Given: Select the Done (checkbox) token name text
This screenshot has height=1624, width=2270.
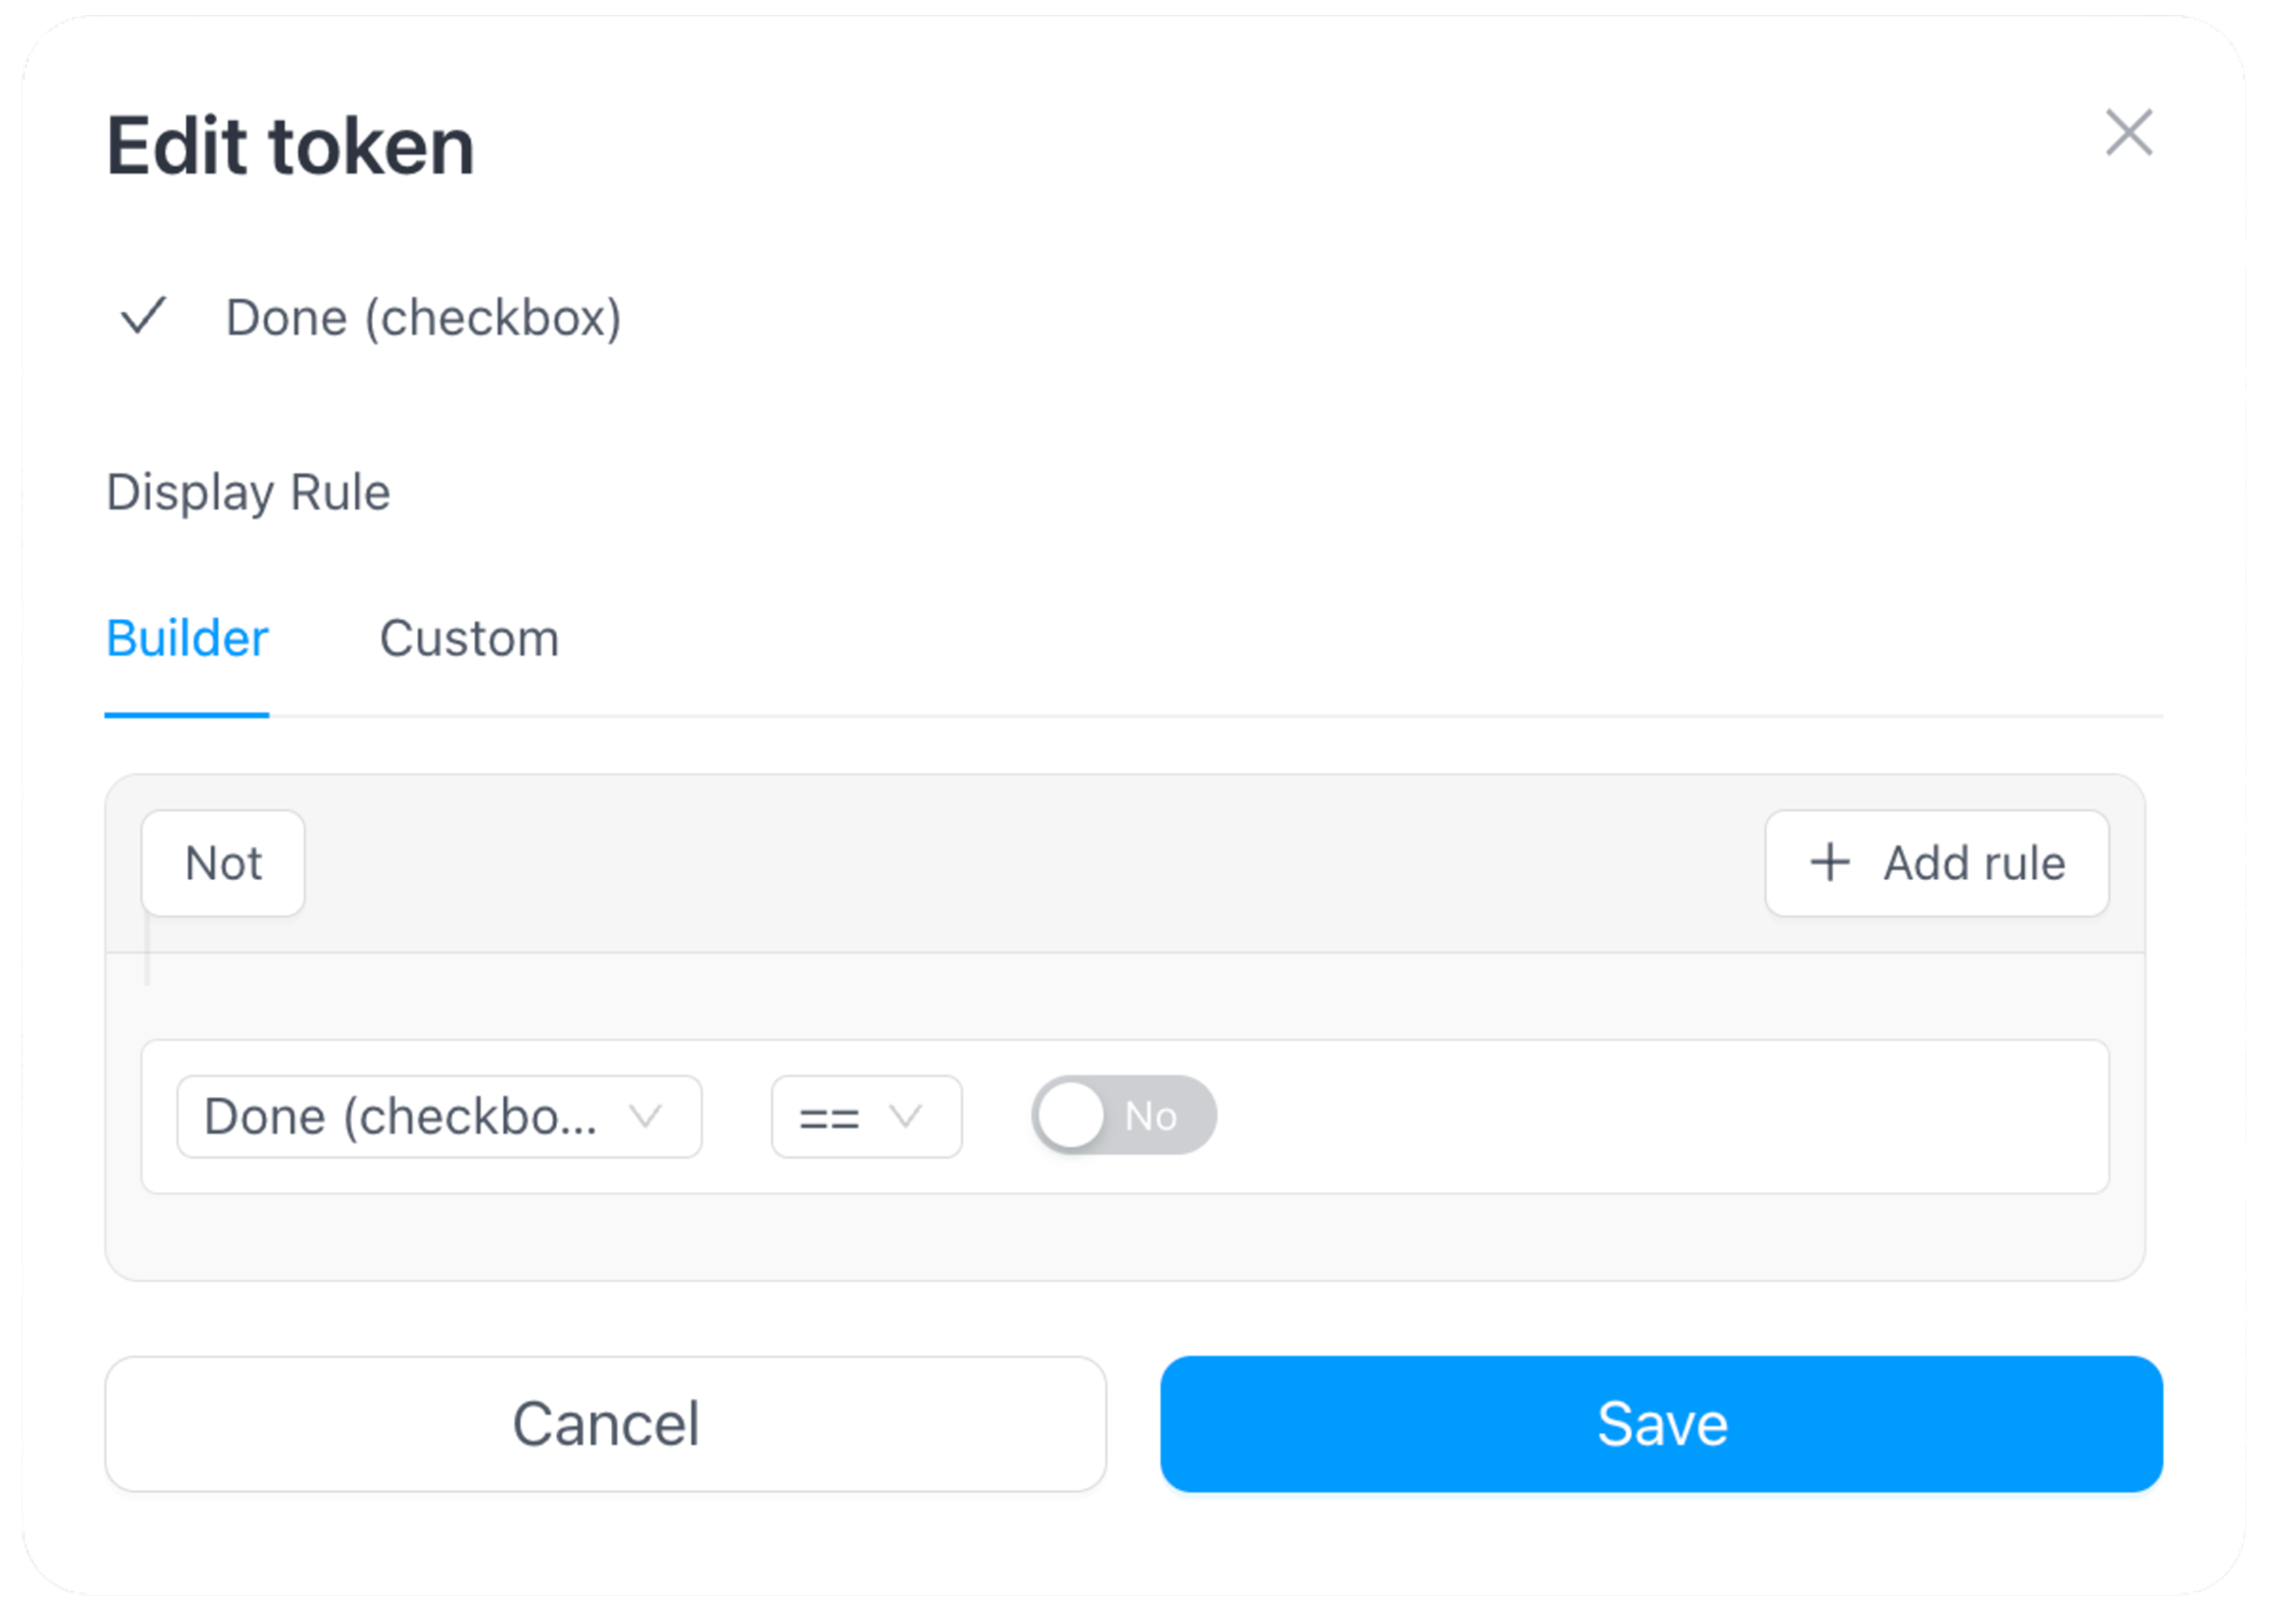Looking at the screenshot, I should [x=423, y=318].
